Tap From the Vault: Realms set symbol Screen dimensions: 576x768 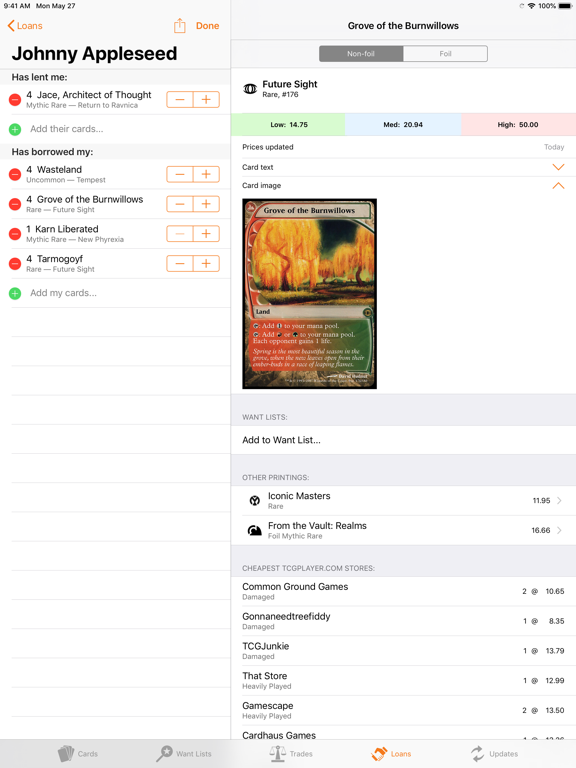click(x=255, y=530)
